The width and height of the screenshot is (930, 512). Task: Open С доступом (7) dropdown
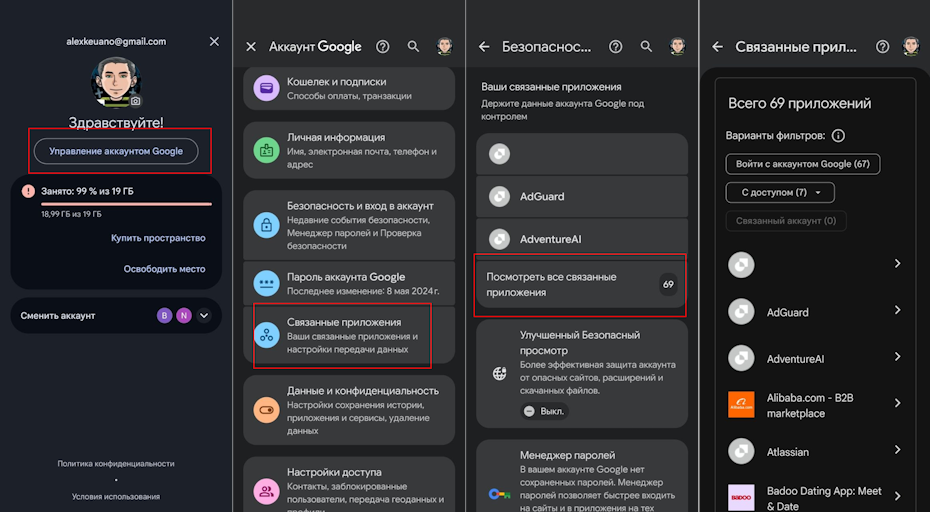point(780,192)
